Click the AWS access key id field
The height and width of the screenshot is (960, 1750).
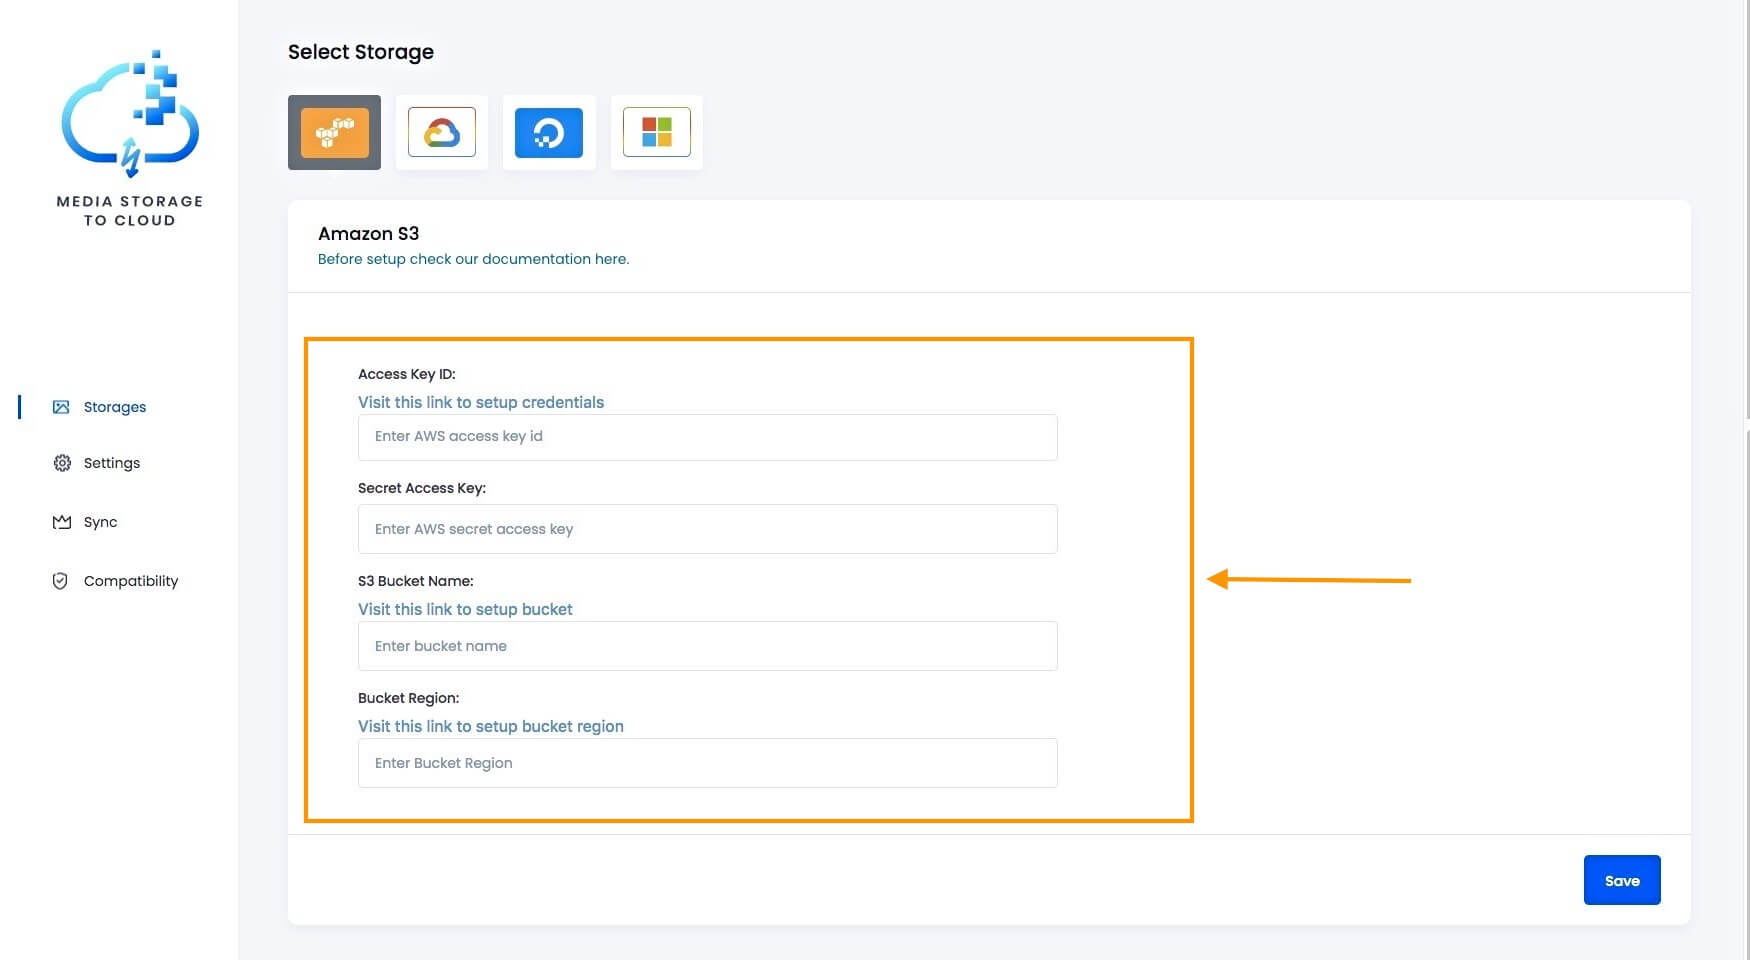pyautogui.click(x=707, y=436)
